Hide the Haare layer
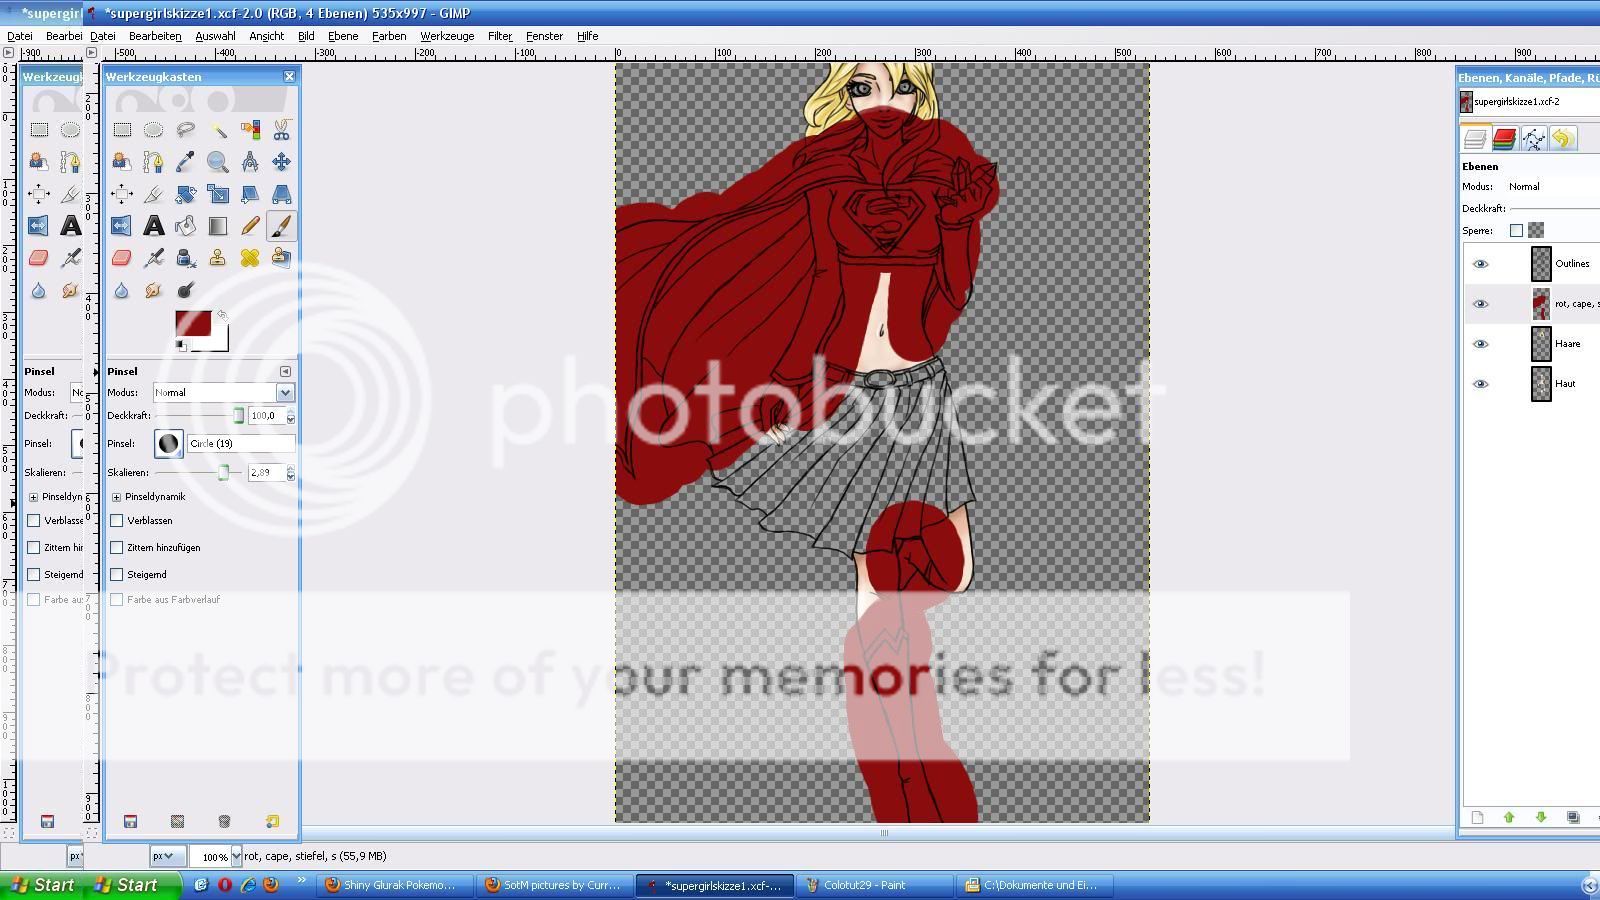Image resolution: width=1600 pixels, height=900 pixels. (x=1481, y=344)
